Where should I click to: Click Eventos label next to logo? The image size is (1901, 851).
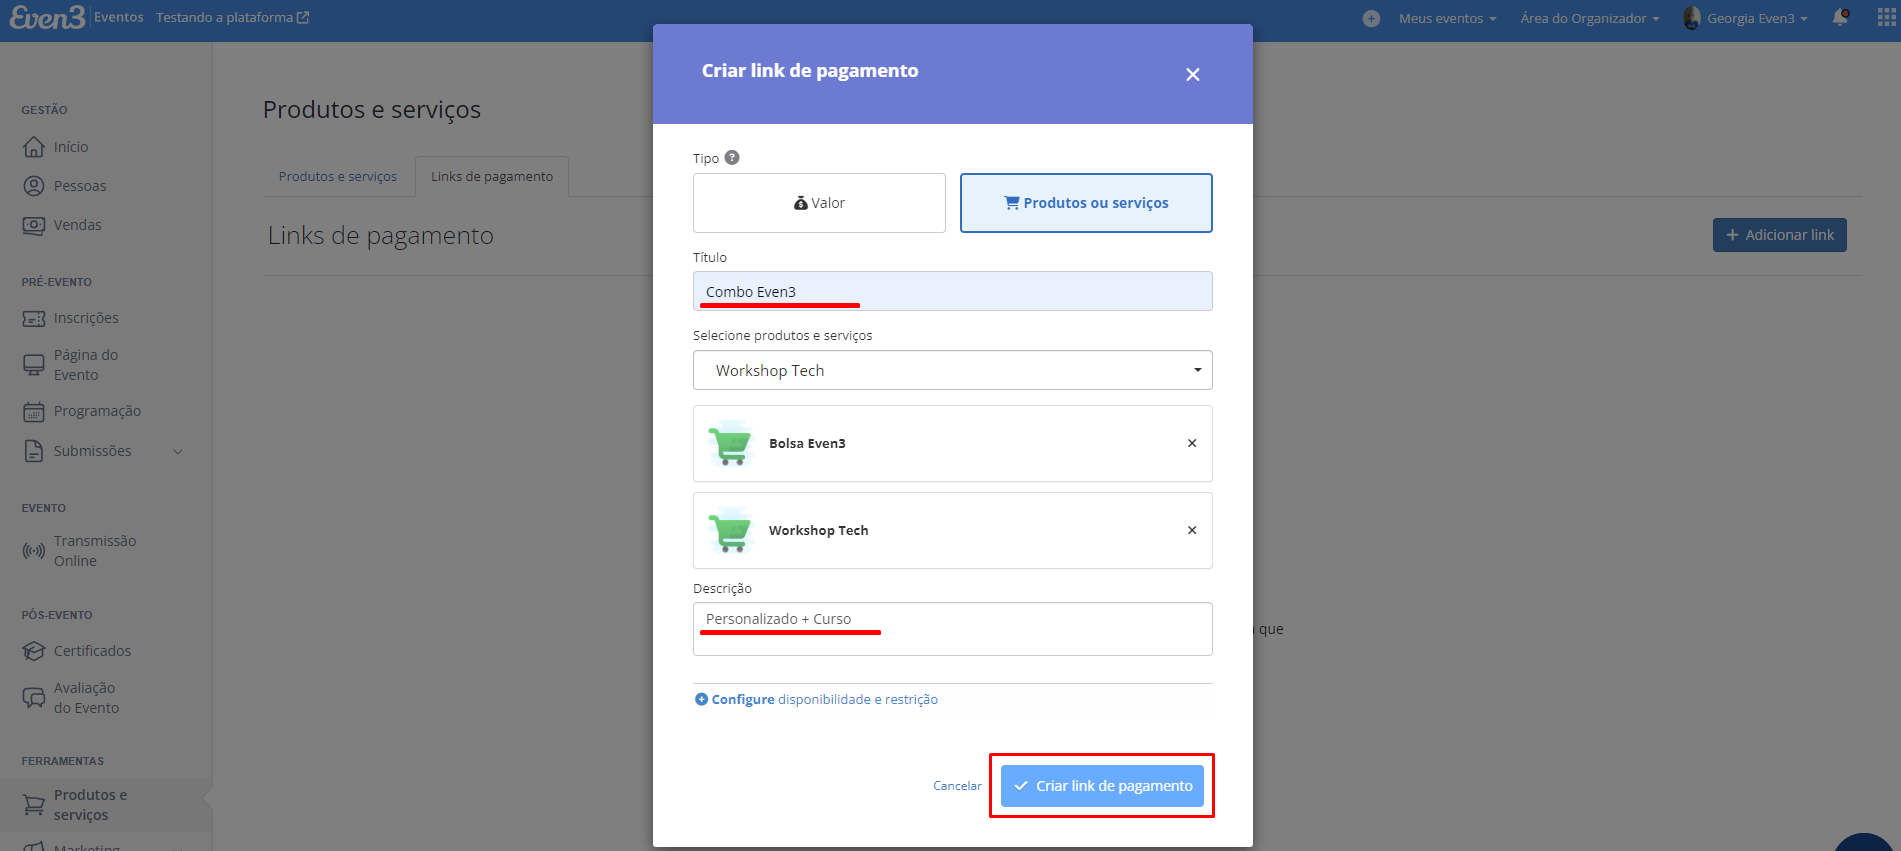click(x=118, y=18)
